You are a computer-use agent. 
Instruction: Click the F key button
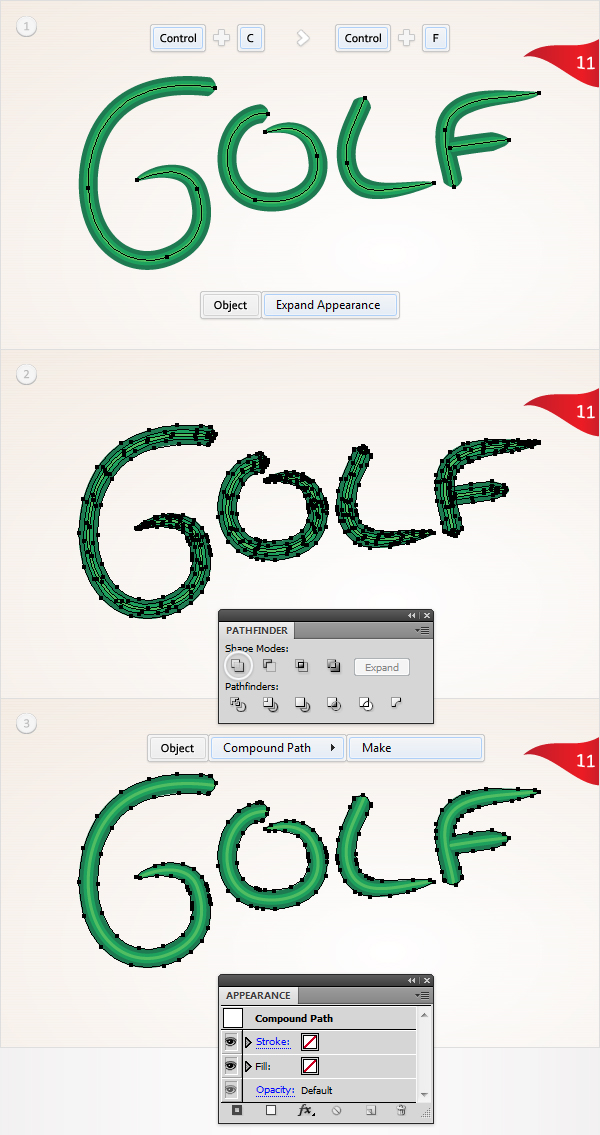(x=436, y=38)
